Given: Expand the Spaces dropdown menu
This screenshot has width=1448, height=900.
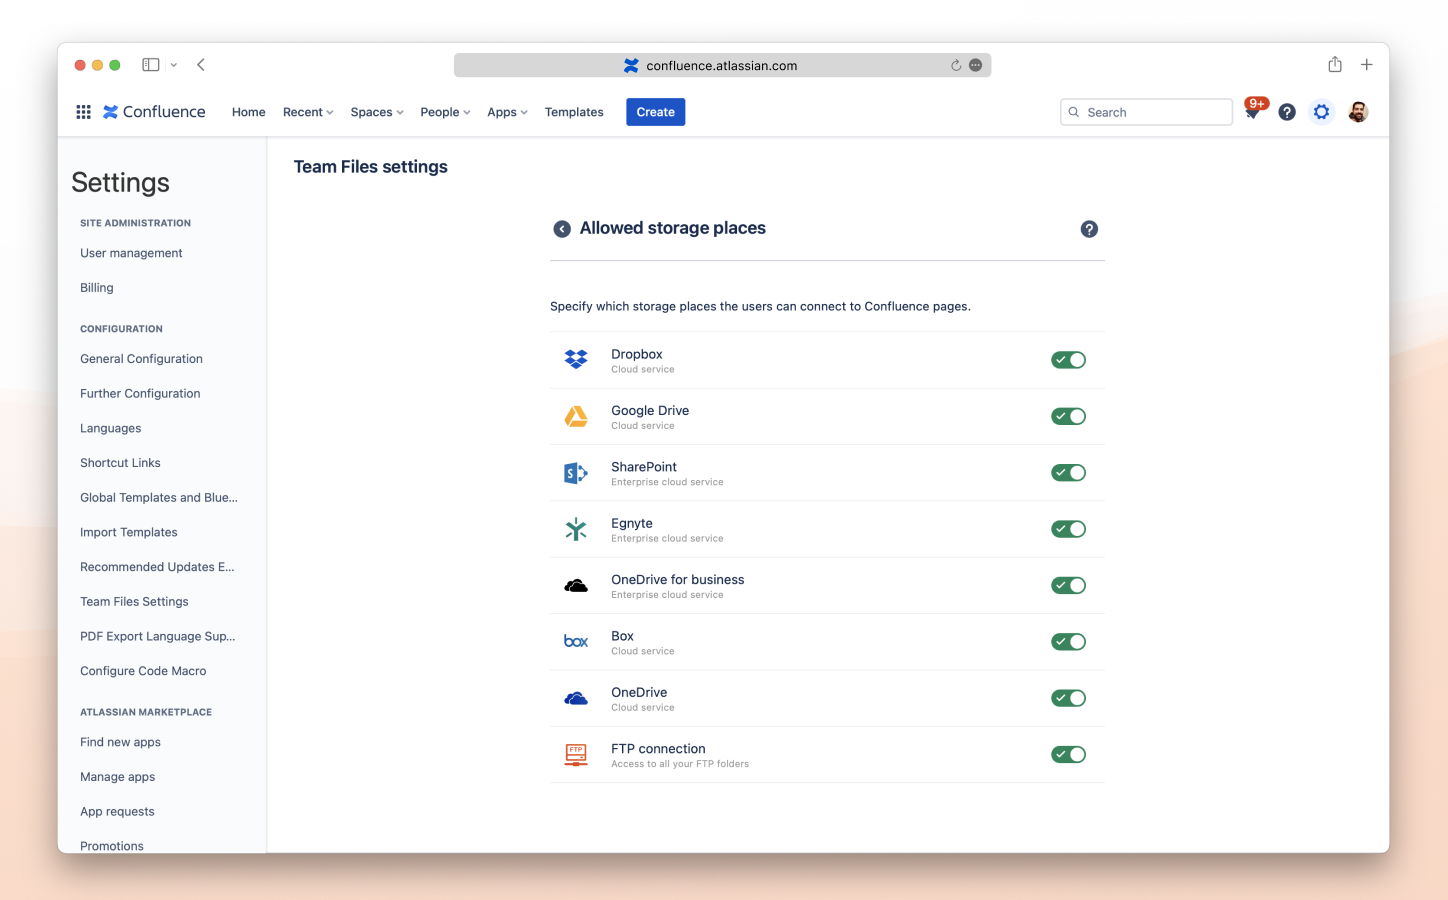Looking at the screenshot, I should pos(377,112).
